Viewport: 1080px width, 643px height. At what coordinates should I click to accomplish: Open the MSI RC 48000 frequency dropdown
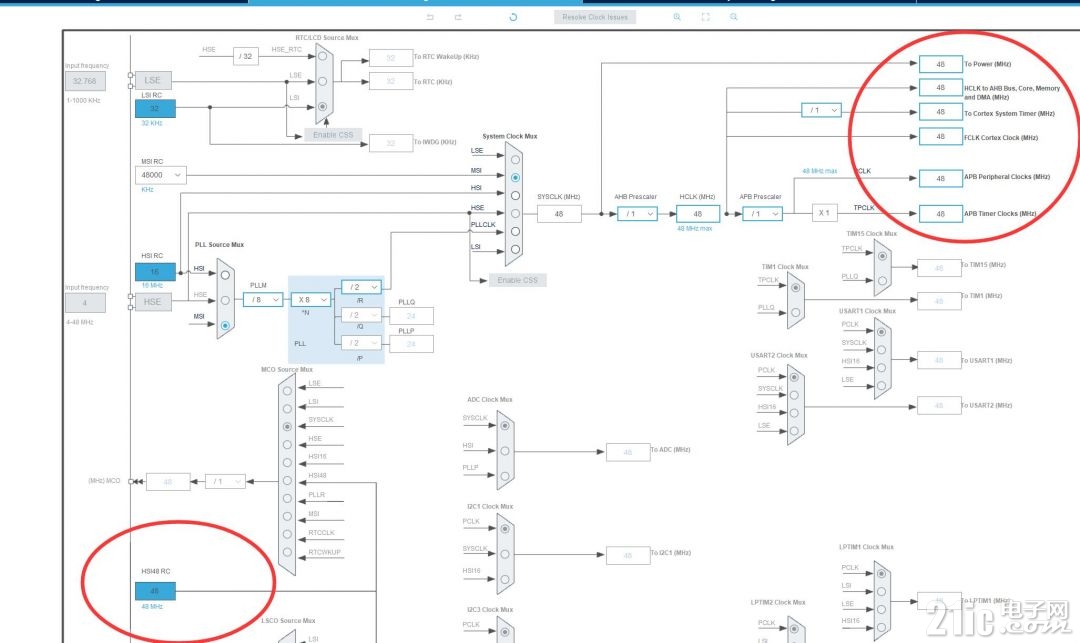pos(160,175)
